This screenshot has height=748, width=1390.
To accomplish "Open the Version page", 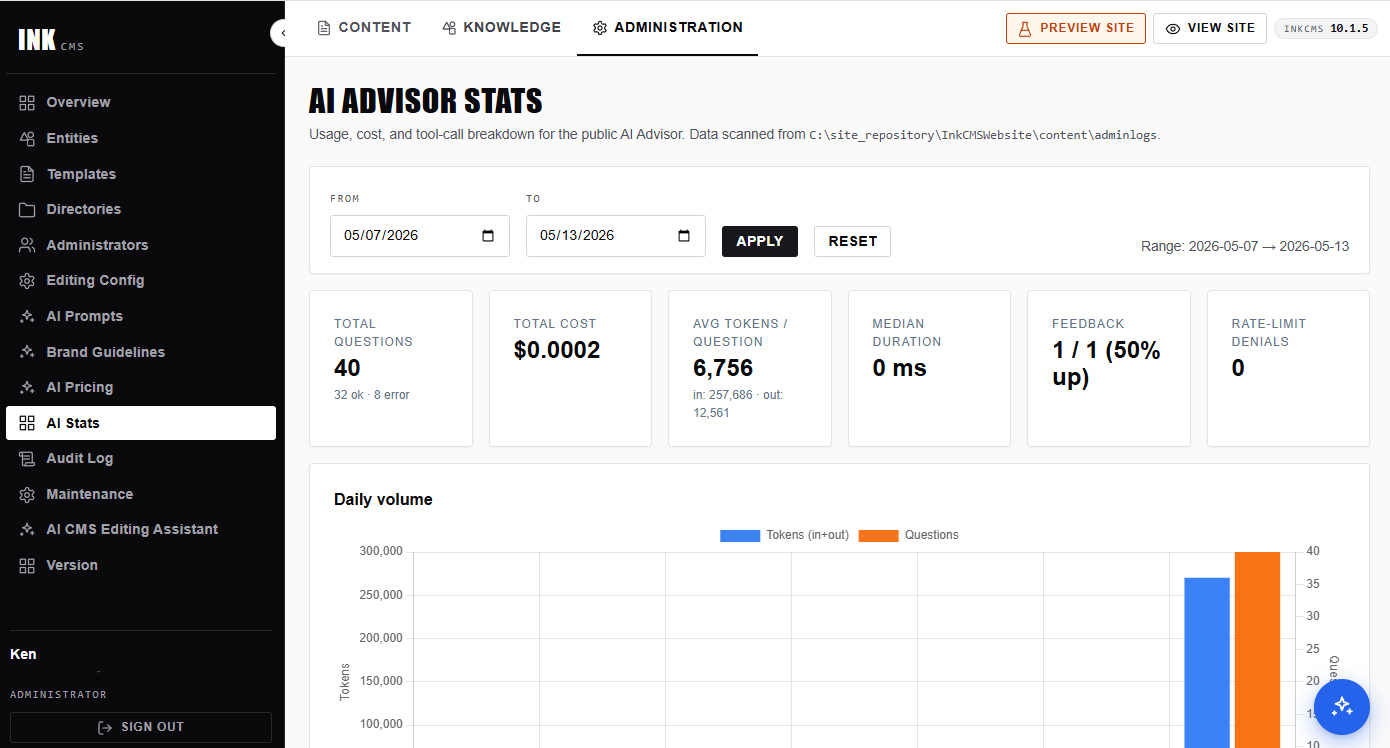I will pyautogui.click(x=141, y=565).
